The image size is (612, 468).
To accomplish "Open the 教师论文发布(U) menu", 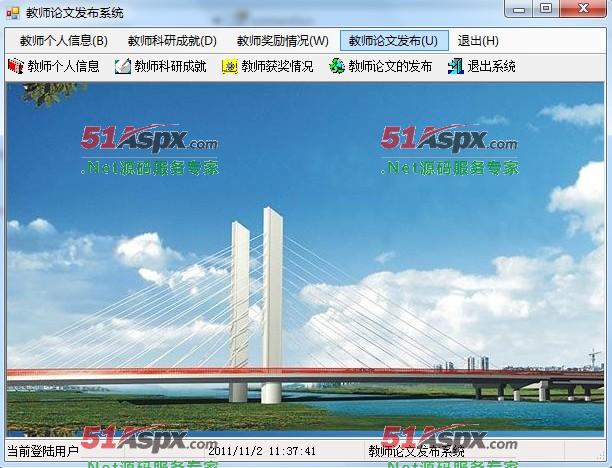I will pos(394,41).
